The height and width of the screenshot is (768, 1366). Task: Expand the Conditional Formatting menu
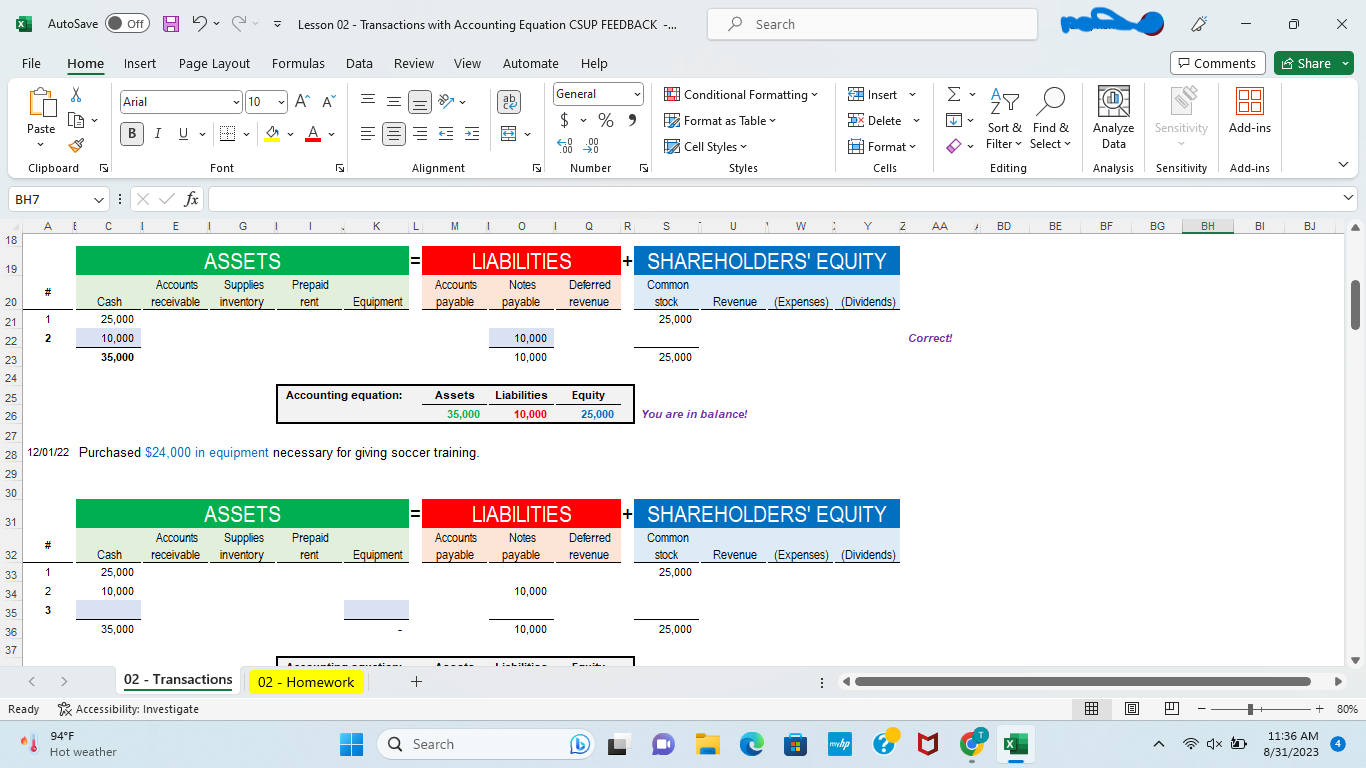[742, 95]
